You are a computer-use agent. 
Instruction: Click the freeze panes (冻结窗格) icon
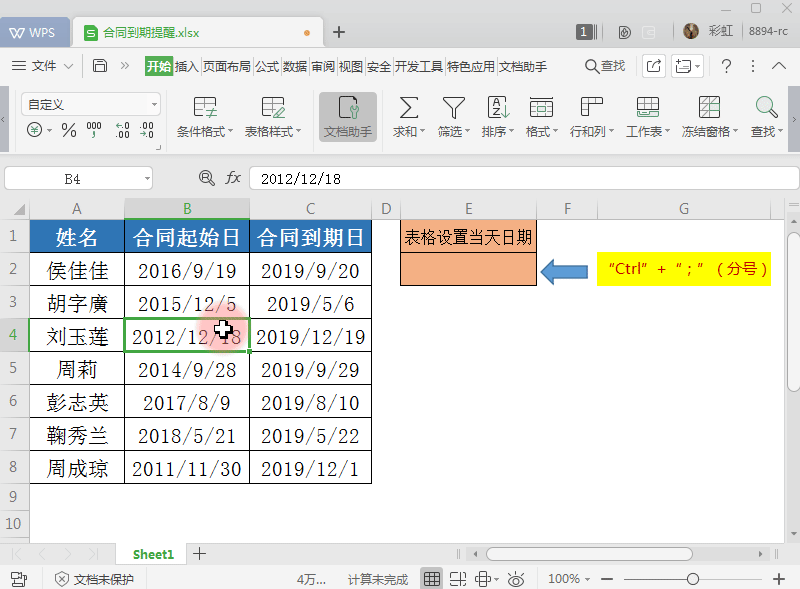coord(709,108)
